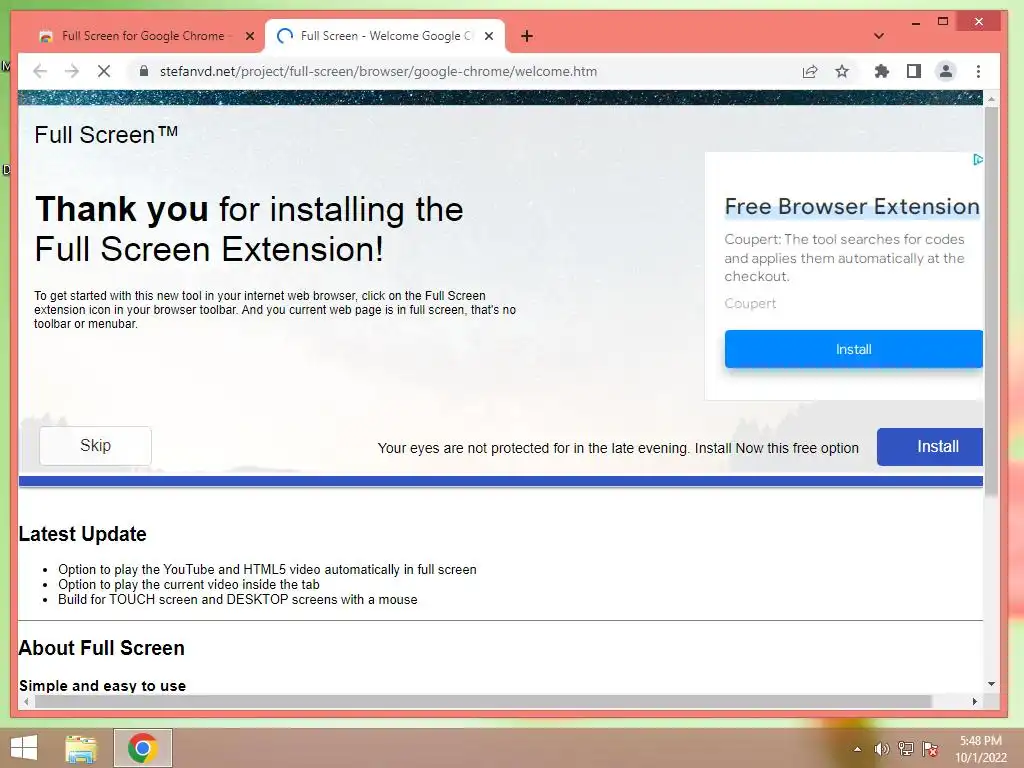The width and height of the screenshot is (1024, 768).
Task: Install the Coupert ad extension
Action: [854, 349]
